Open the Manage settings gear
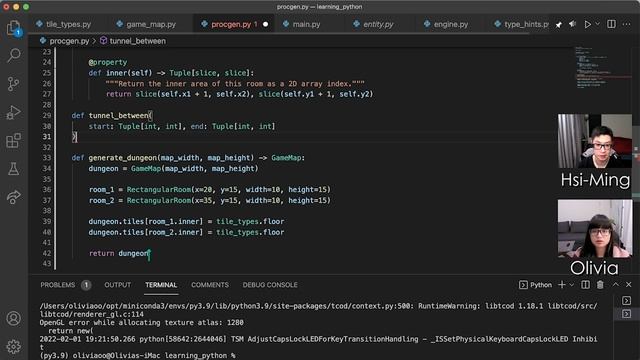Screen dimensions: 640x360 pos(13,347)
